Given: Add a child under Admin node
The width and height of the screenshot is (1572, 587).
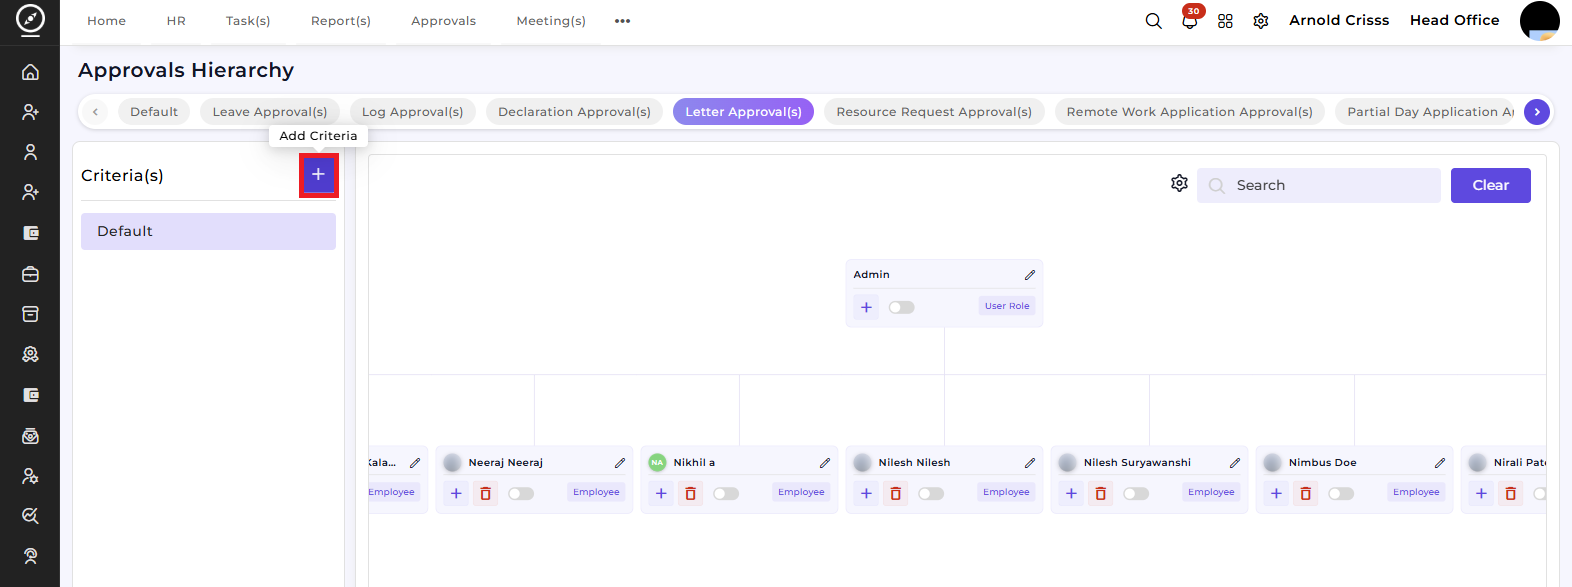Looking at the screenshot, I should [x=866, y=307].
